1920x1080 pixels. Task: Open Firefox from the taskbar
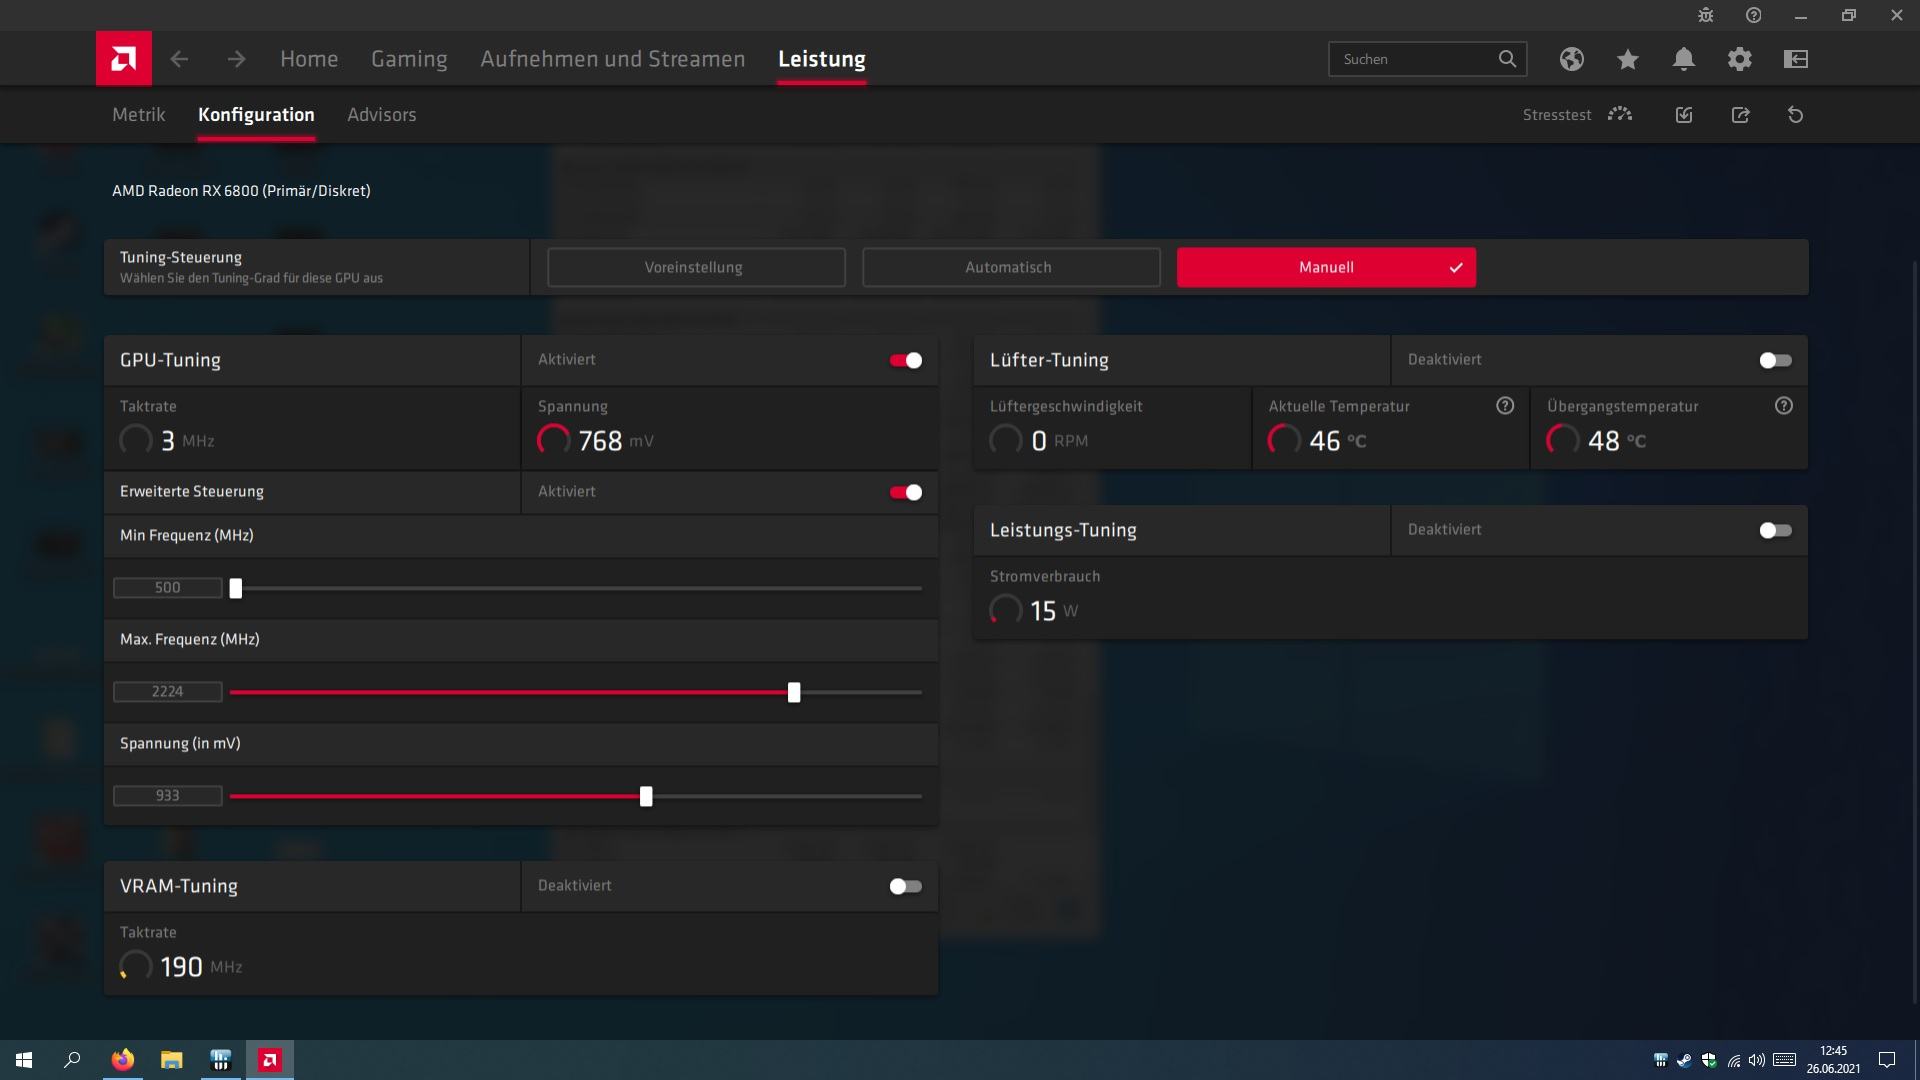pos(123,1060)
